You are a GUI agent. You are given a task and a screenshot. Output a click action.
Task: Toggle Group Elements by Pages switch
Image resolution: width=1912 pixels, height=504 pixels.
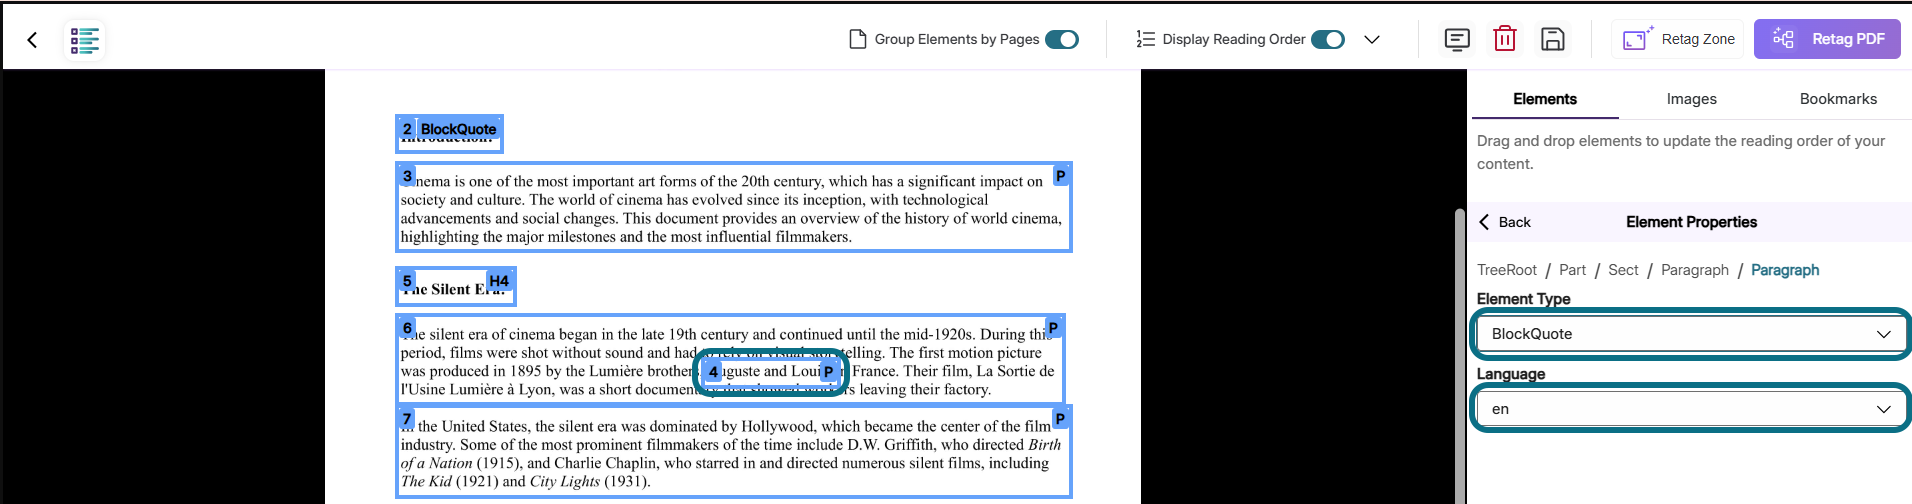1061,39
